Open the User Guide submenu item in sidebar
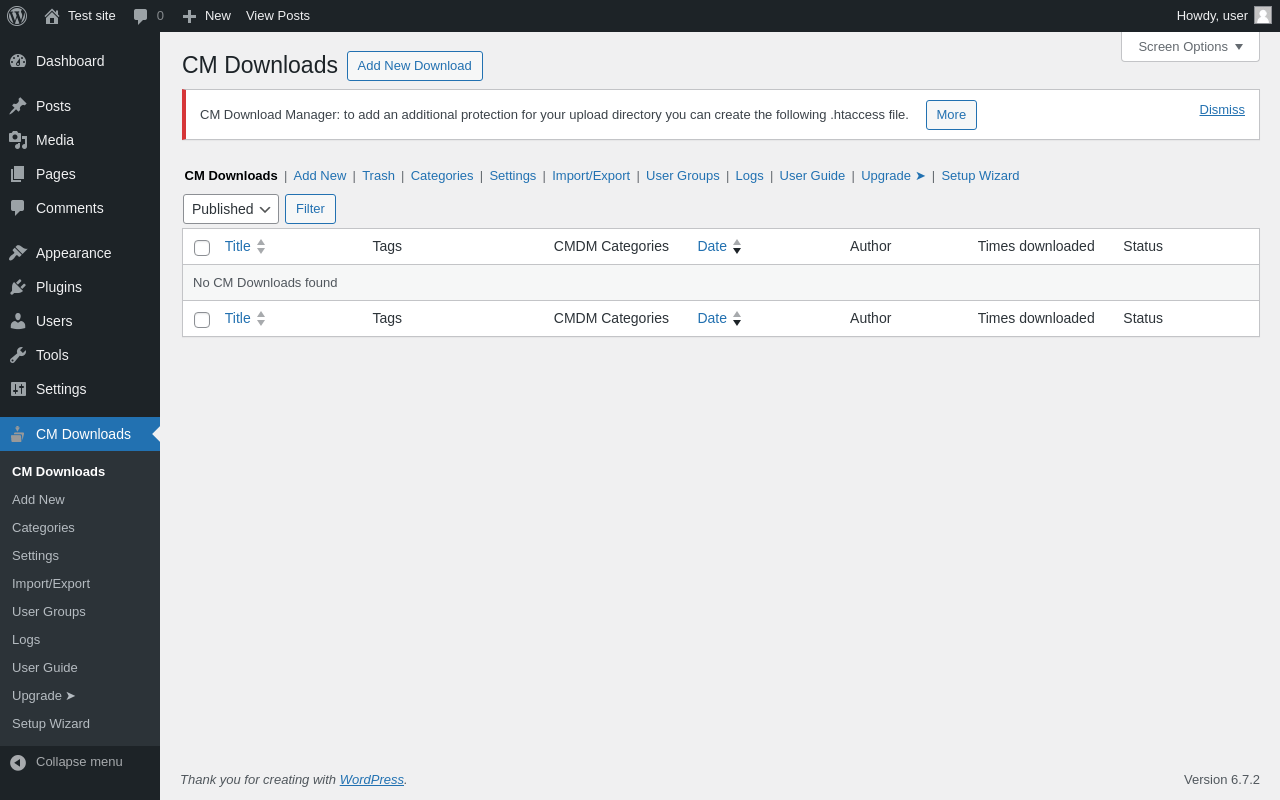The height and width of the screenshot is (800, 1280). point(45,667)
